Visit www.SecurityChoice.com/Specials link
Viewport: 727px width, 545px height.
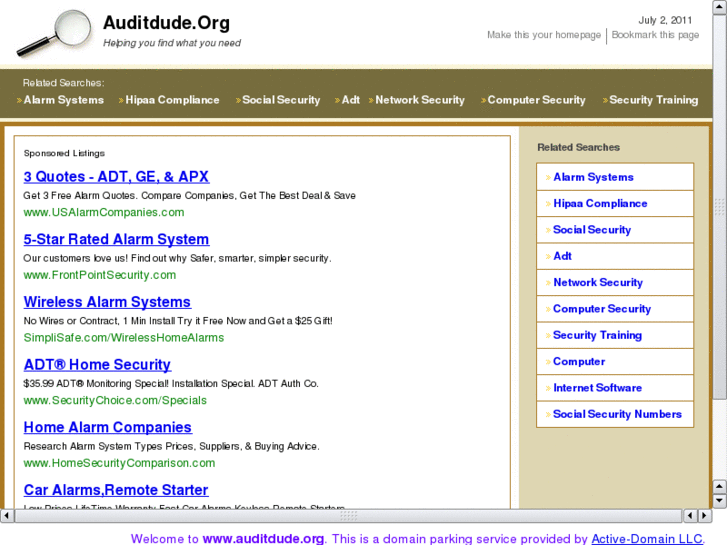click(115, 400)
